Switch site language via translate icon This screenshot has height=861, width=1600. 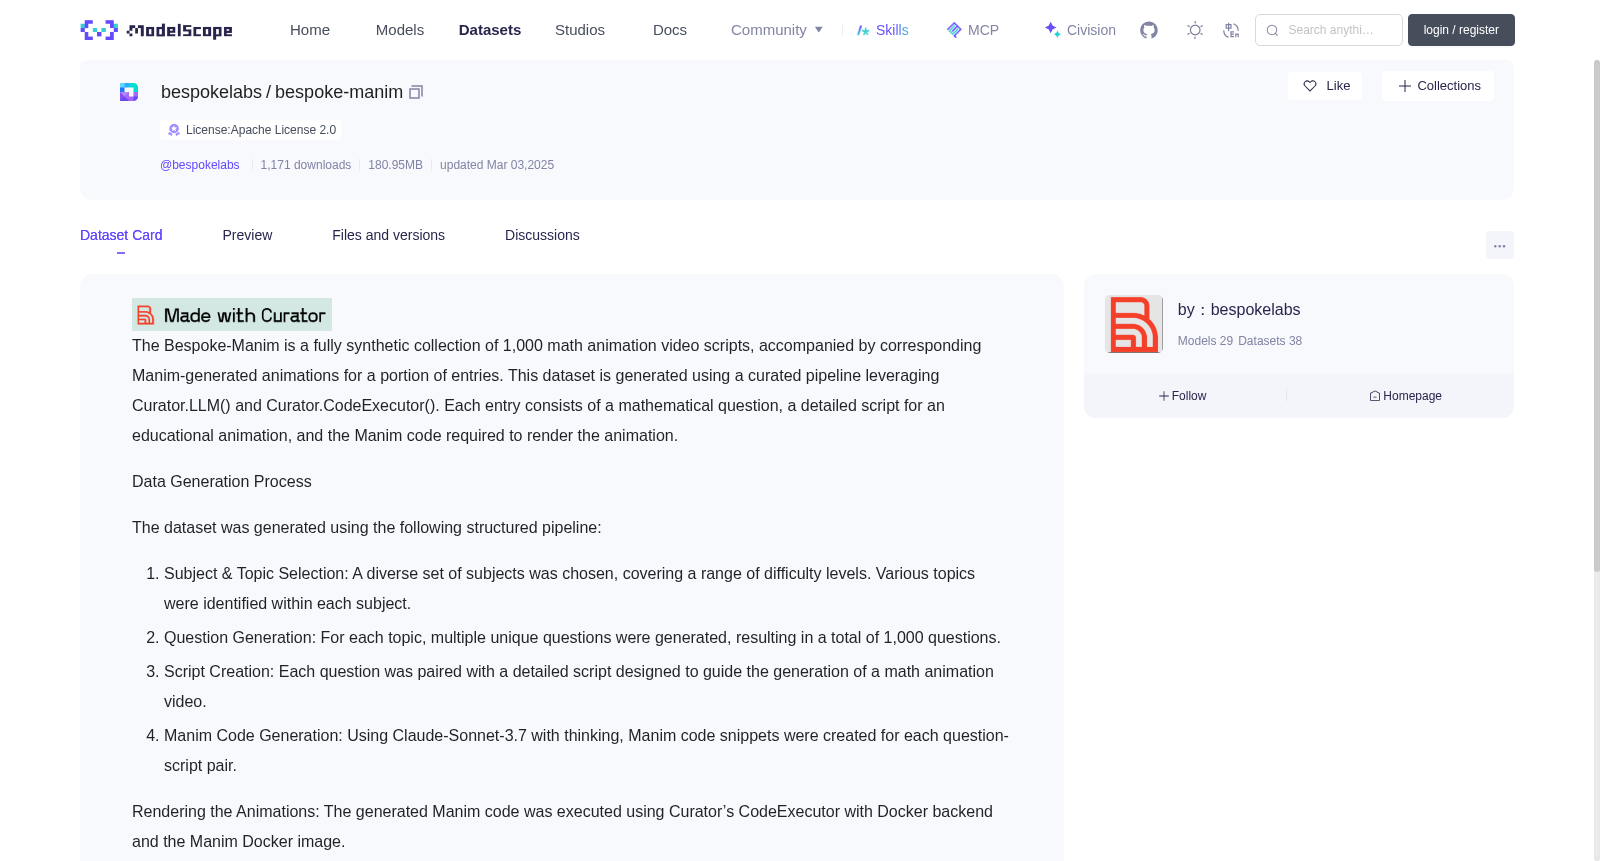[x=1231, y=30]
